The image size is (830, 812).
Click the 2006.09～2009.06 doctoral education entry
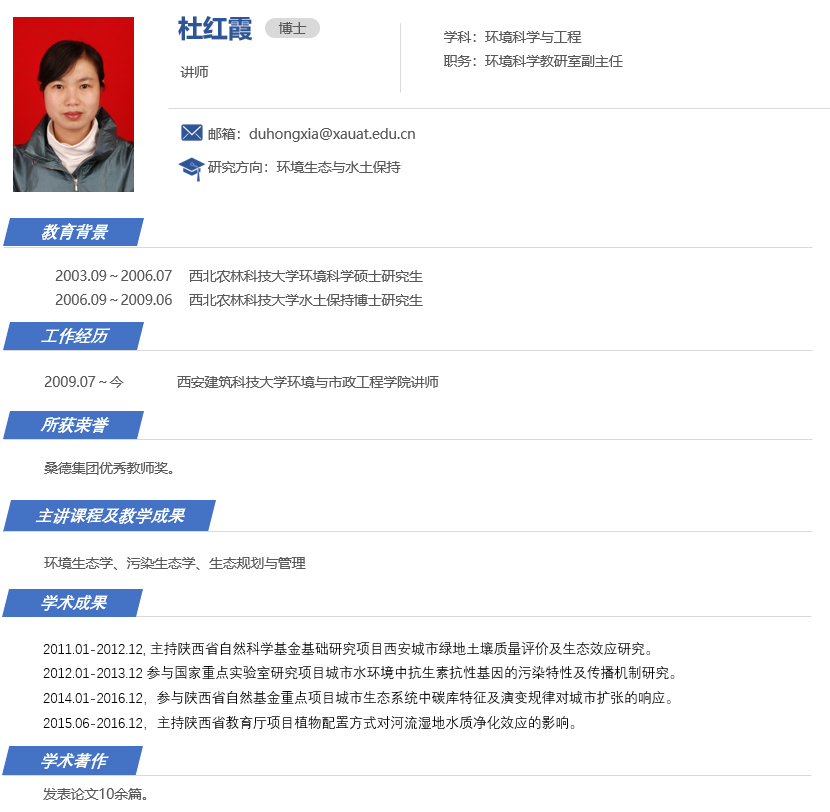click(238, 300)
